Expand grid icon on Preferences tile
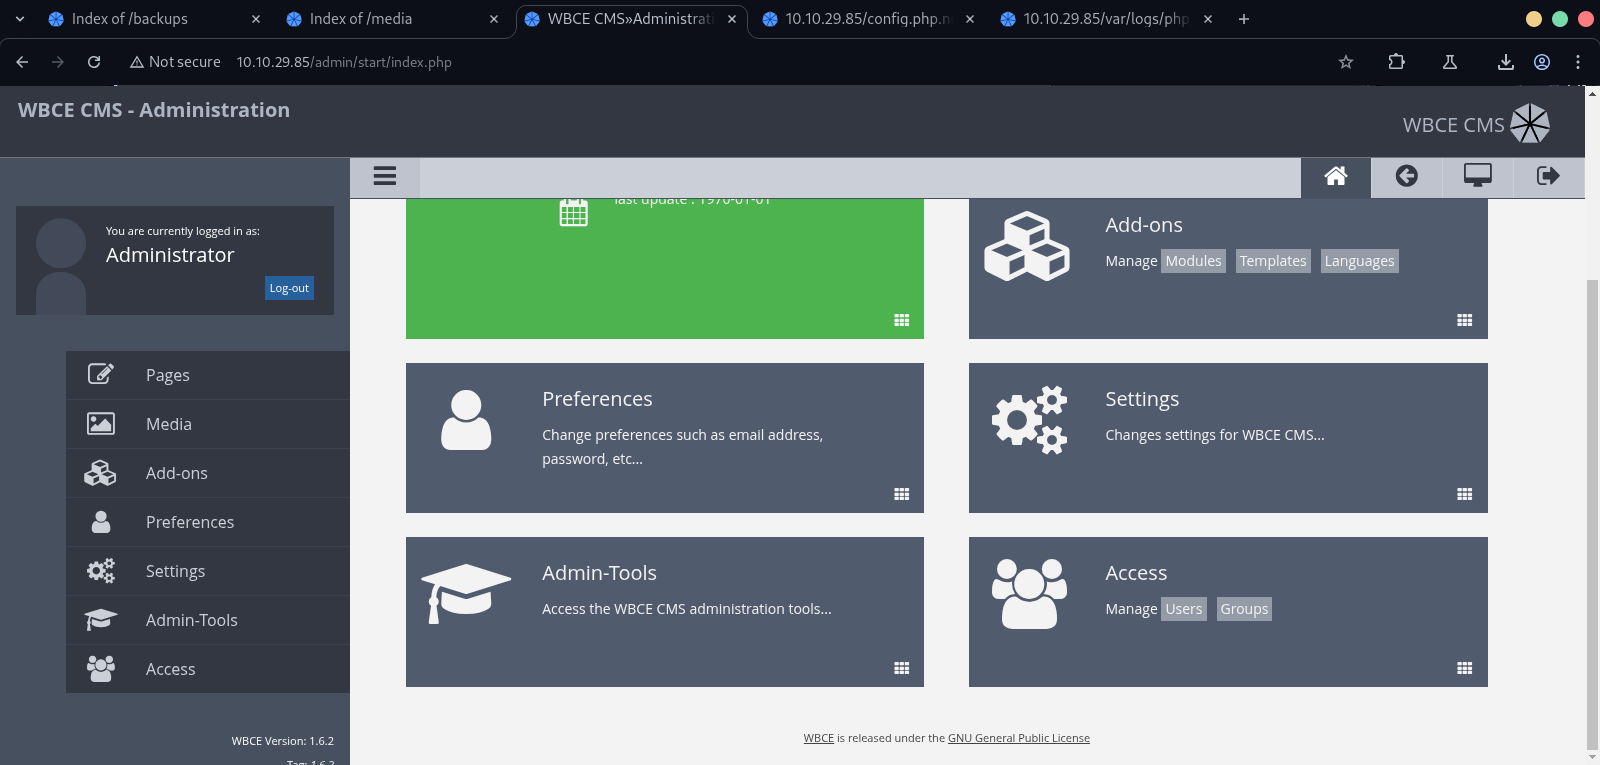This screenshot has height=765, width=1600. [x=901, y=494]
